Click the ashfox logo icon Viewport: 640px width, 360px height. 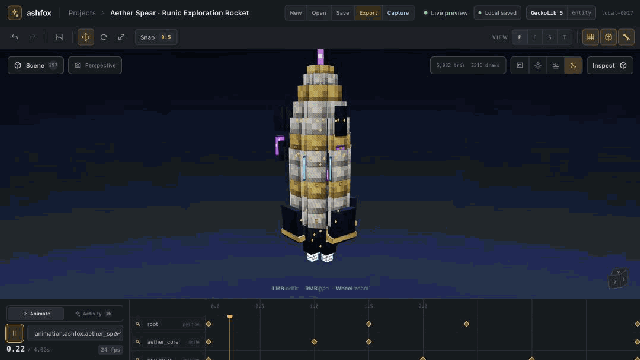(15, 13)
